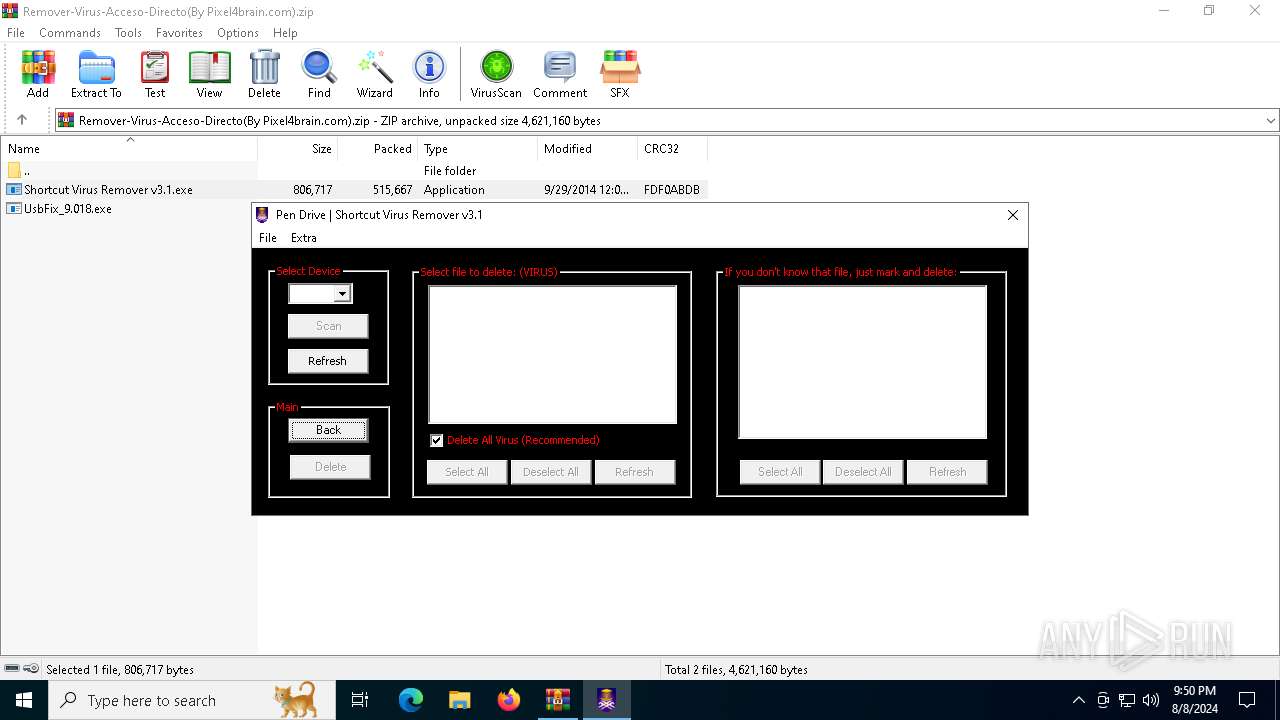This screenshot has height=720, width=1280.
Task: Sort by Size column header
Action: (x=298, y=149)
